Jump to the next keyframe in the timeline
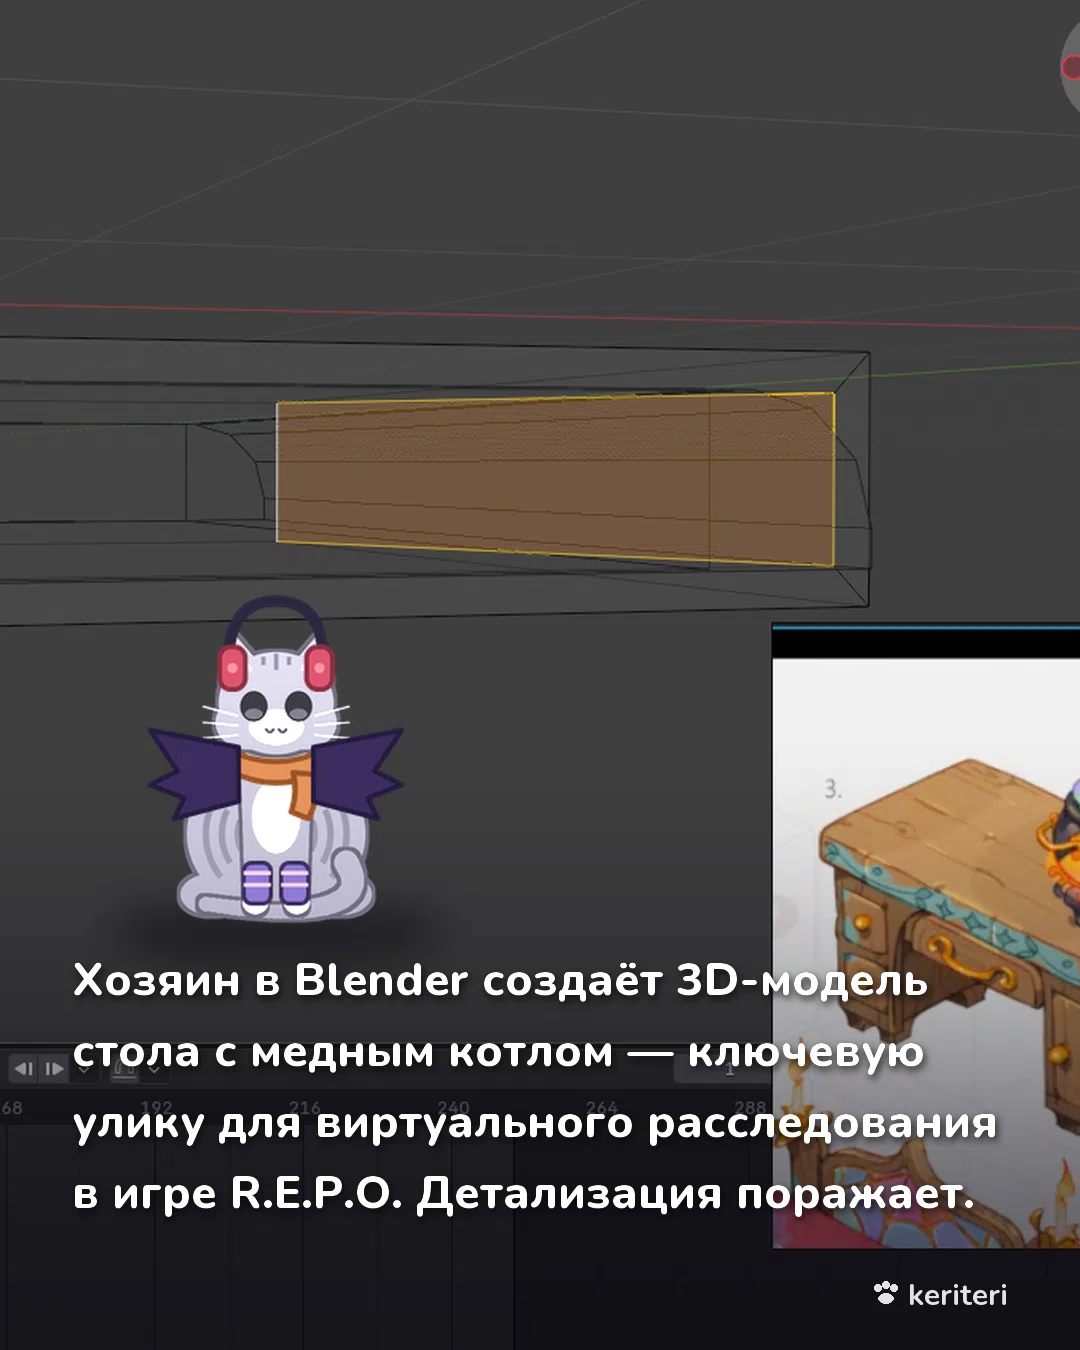This screenshot has height=1350, width=1080. (53, 1068)
